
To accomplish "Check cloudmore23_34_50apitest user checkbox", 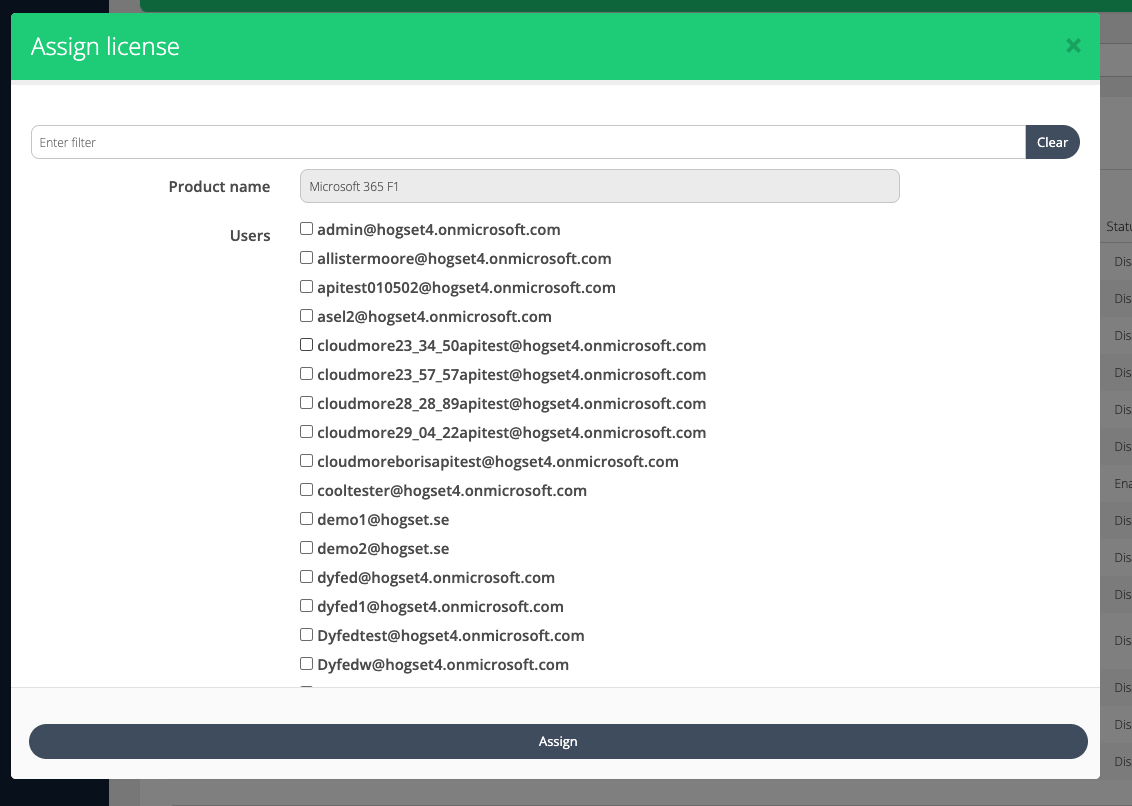I will (307, 345).
